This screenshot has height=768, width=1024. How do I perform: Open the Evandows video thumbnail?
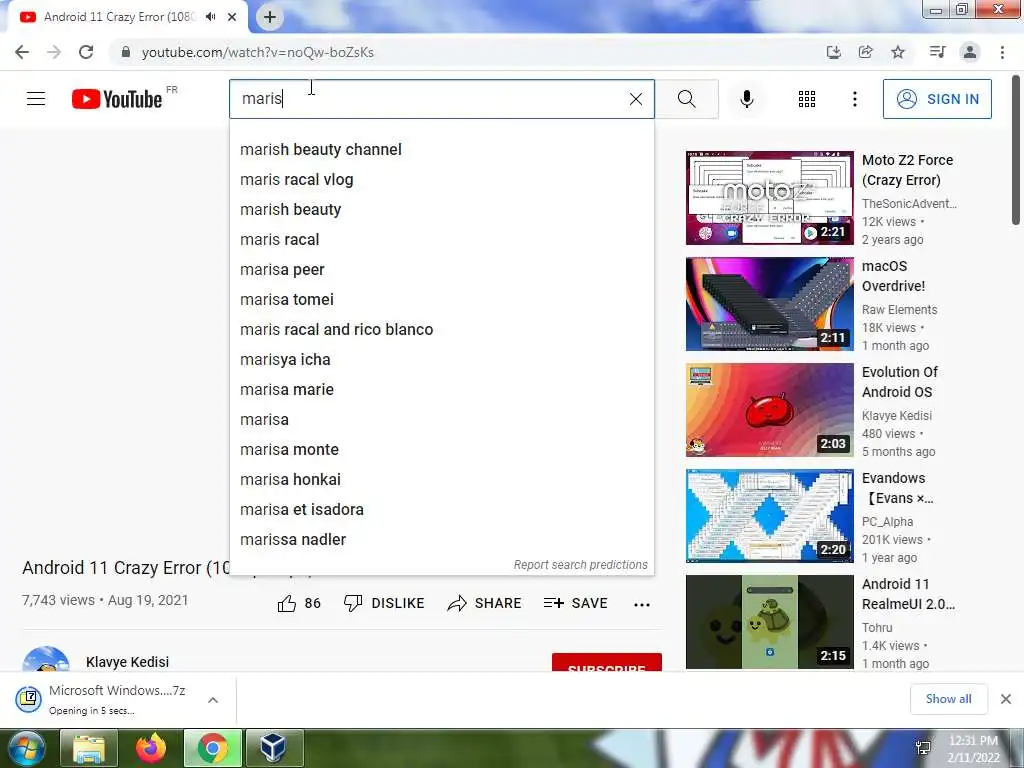tap(769, 515)
